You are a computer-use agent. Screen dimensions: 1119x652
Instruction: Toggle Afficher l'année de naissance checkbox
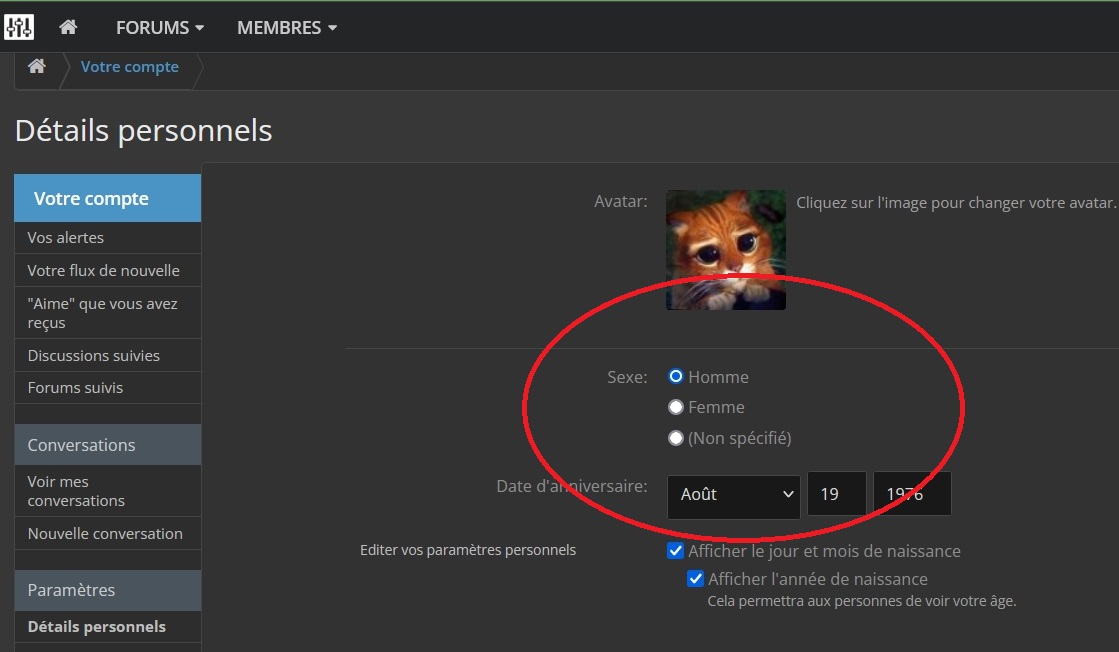pos(695,579)
